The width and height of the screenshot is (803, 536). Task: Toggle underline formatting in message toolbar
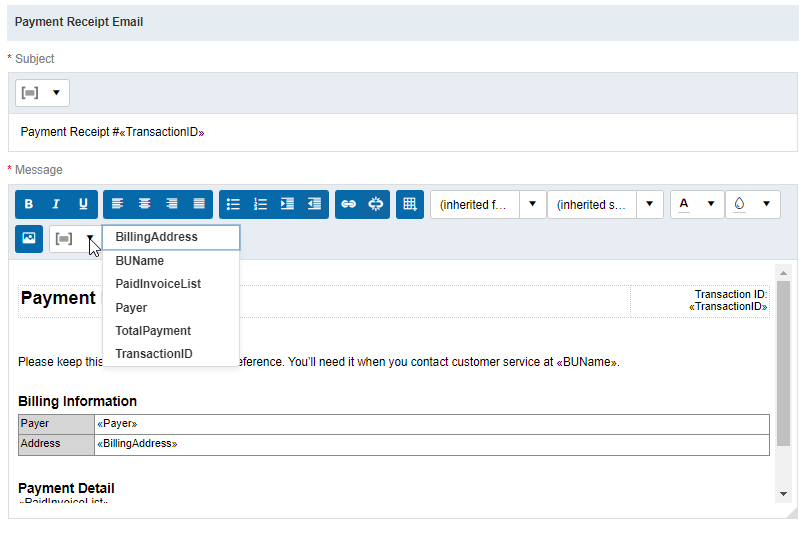[x=83, y=204]
